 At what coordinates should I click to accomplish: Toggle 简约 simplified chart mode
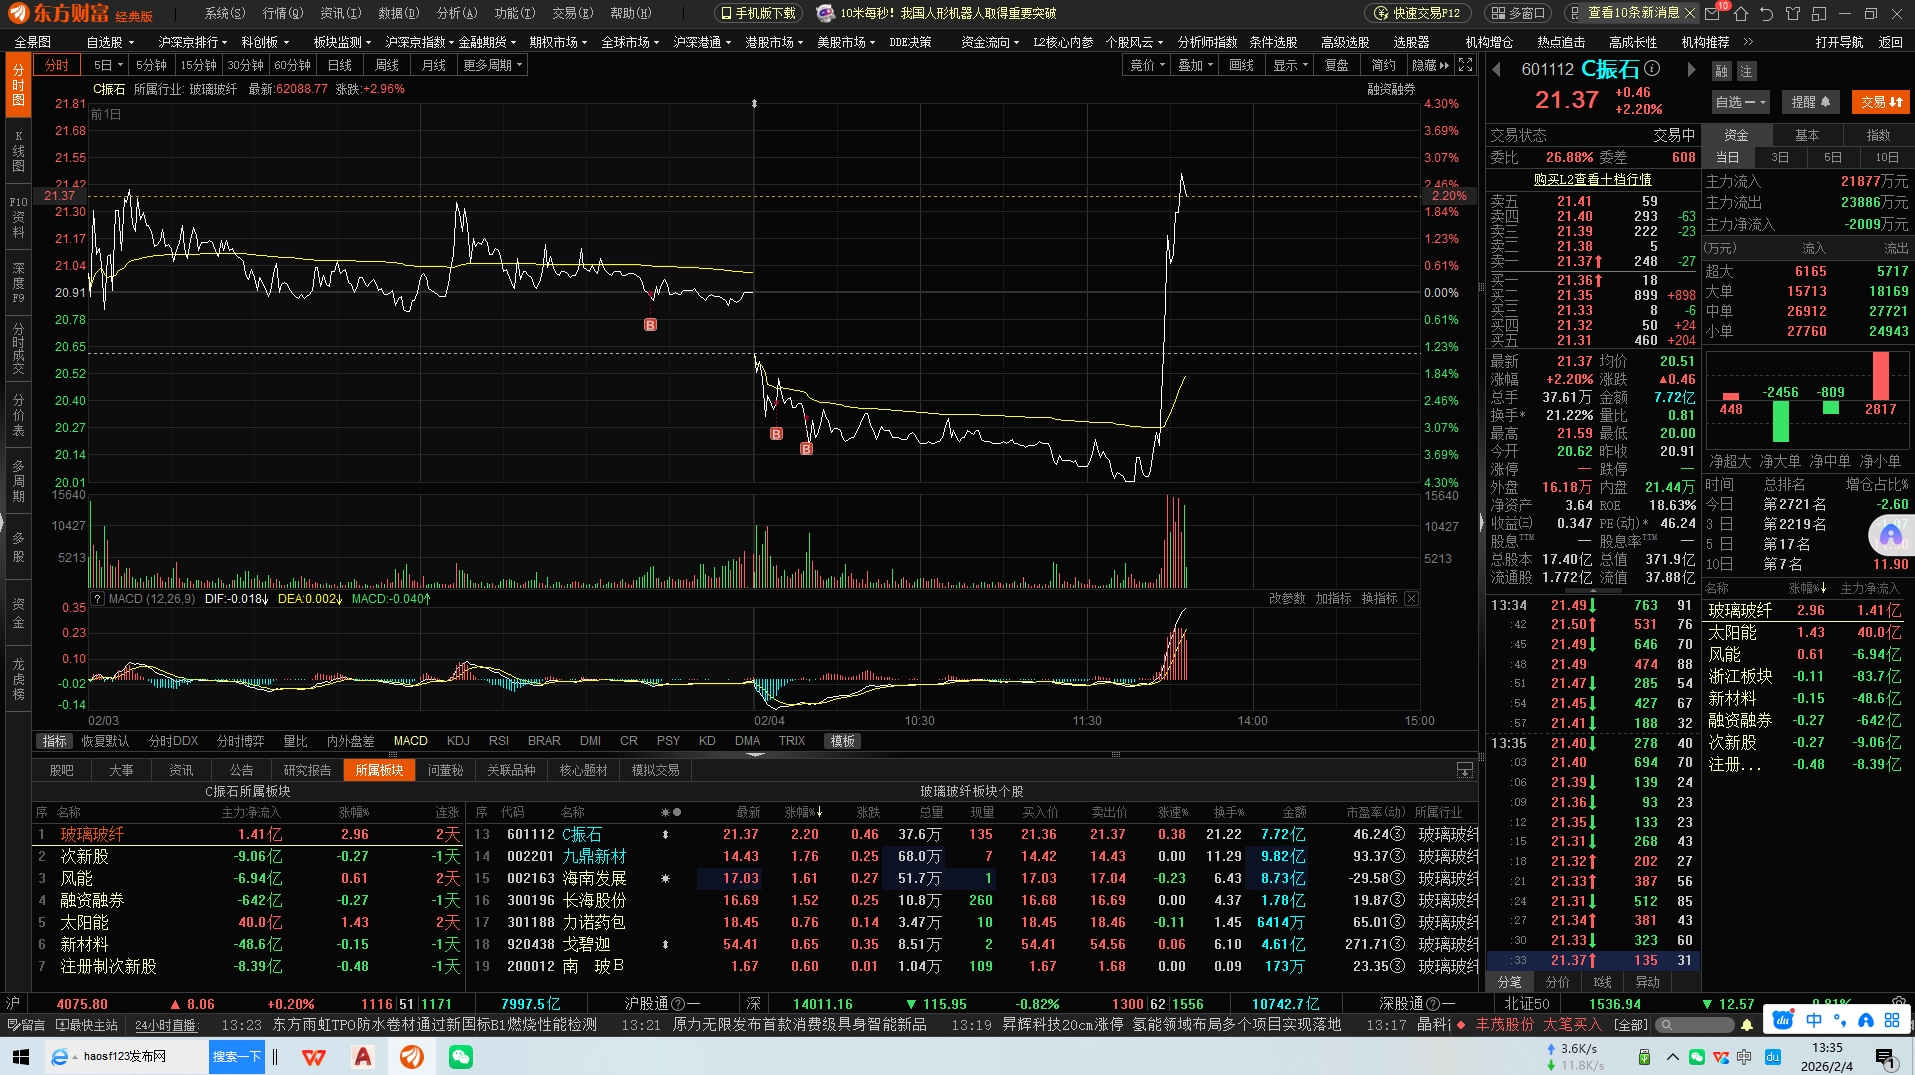point(1383,65)
